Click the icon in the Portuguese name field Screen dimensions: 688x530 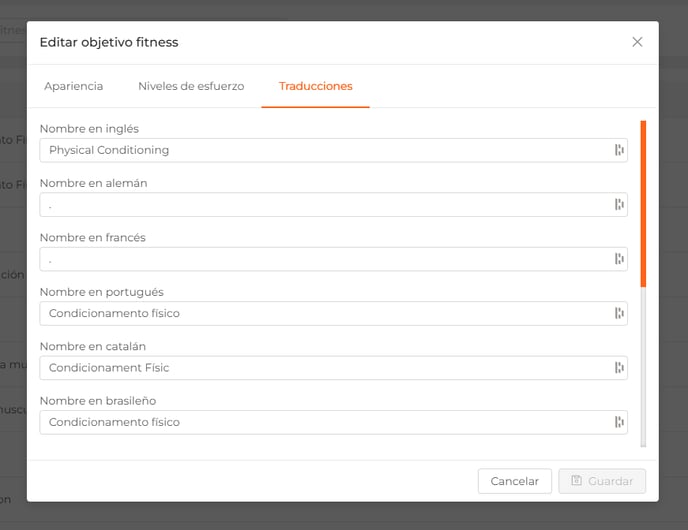pos(619,313)
